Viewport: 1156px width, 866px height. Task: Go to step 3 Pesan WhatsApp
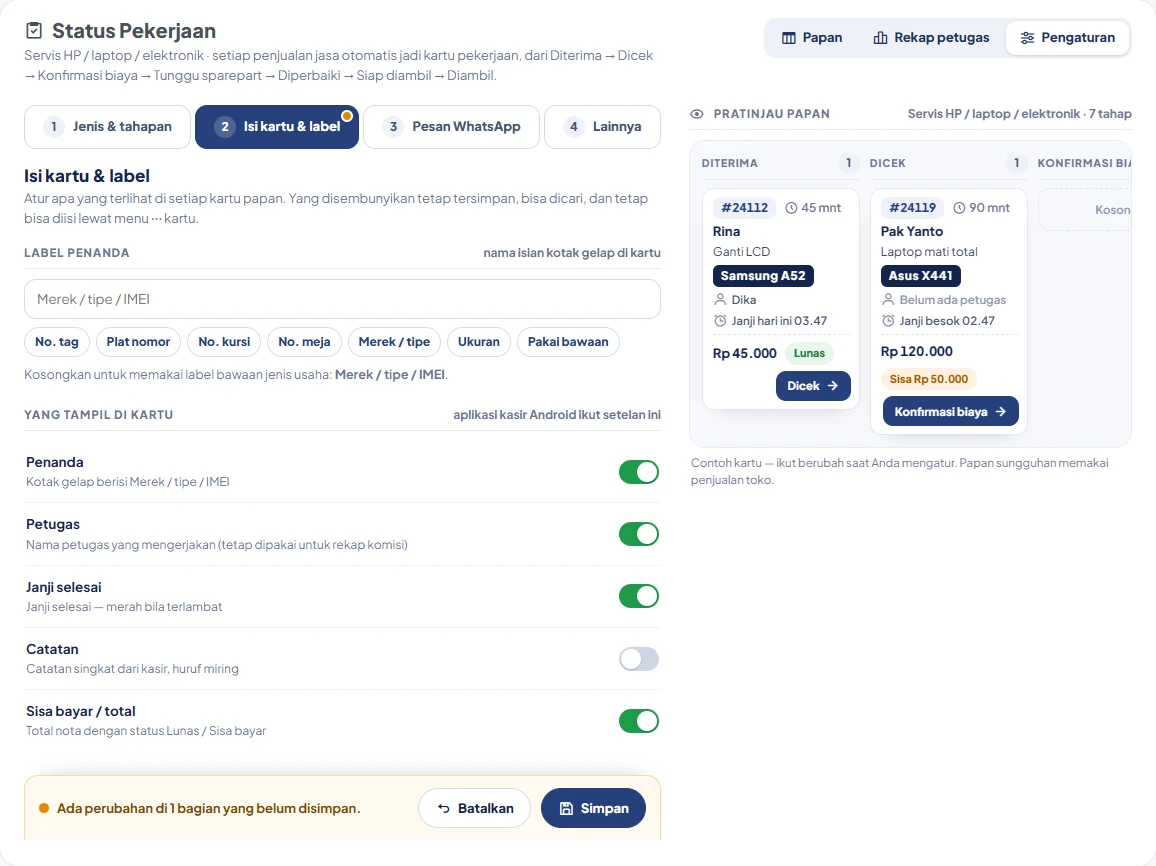click(x=452, y=127)
